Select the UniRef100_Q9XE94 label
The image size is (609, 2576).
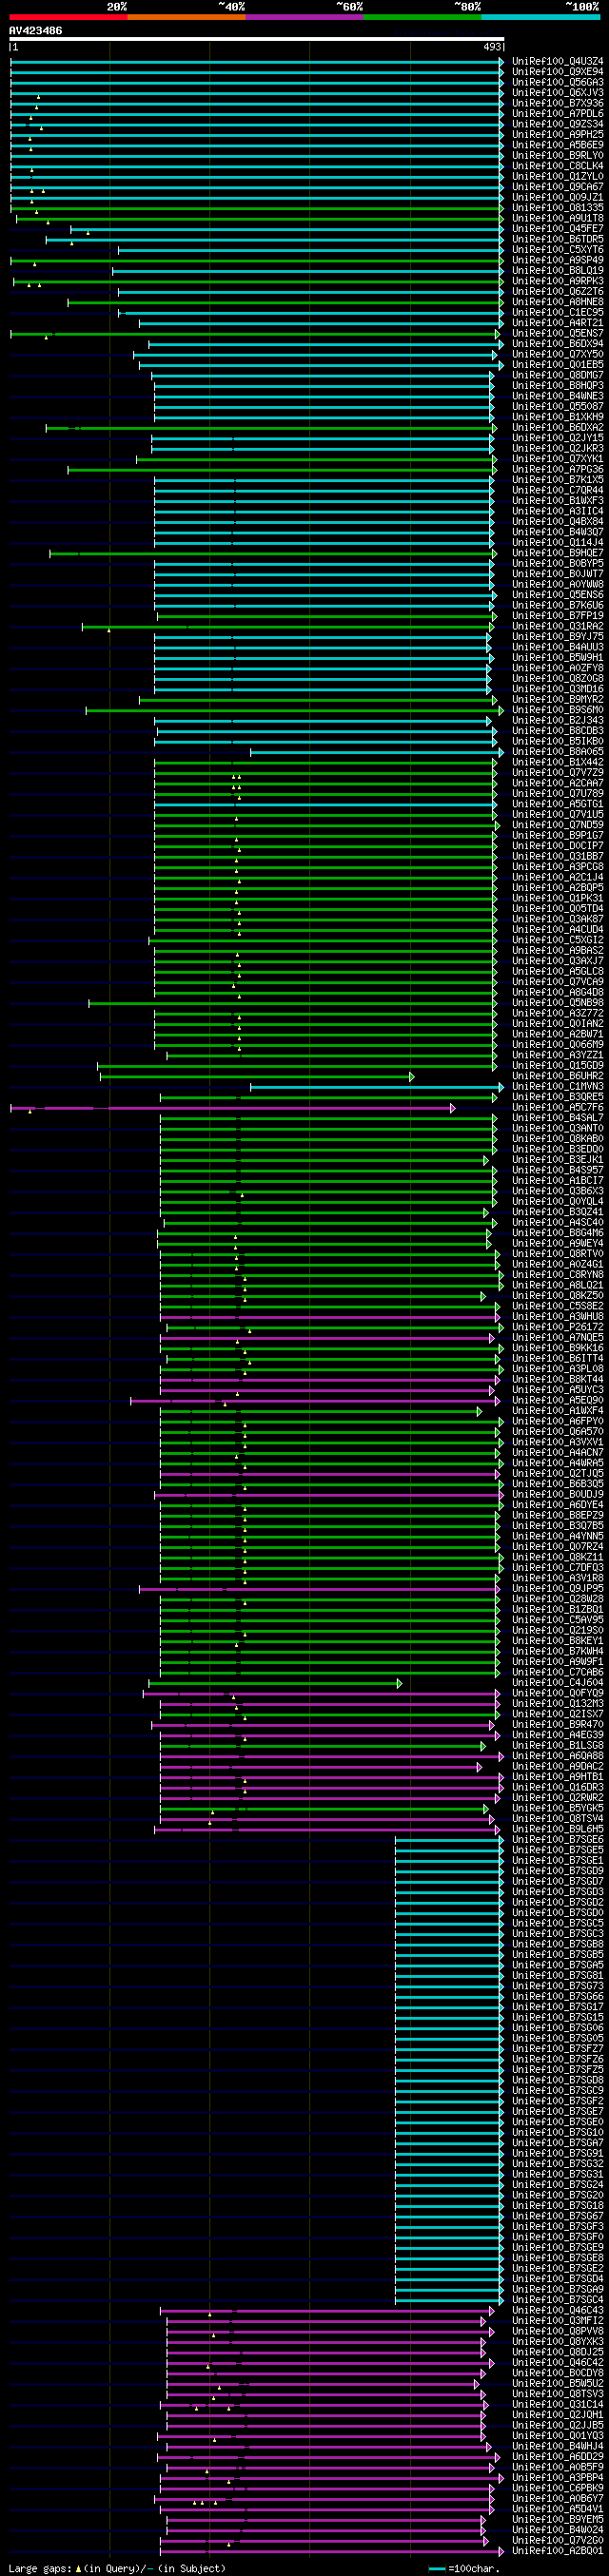coord(557,72)
